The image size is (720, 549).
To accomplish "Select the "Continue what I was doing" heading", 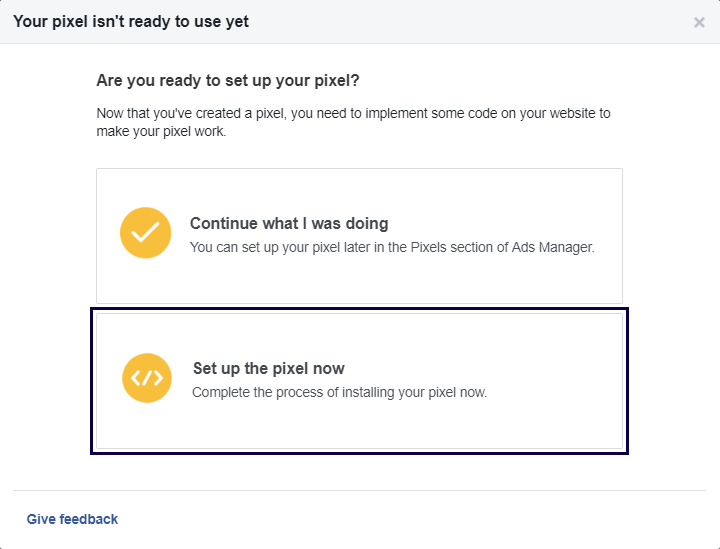I will click(289, 224).
